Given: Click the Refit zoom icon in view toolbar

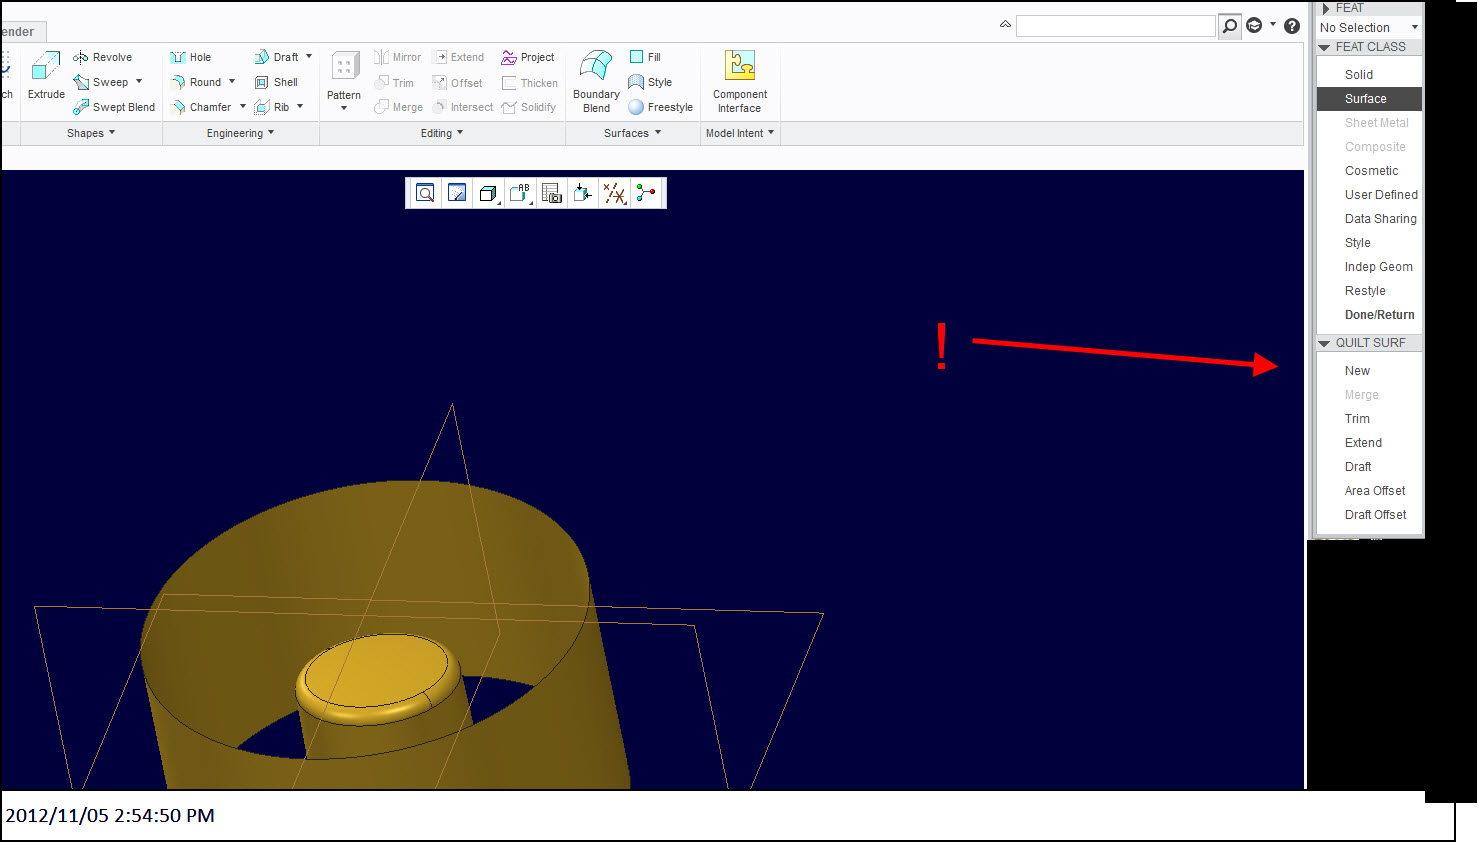Looking at the screenshot, I should 425,193.
